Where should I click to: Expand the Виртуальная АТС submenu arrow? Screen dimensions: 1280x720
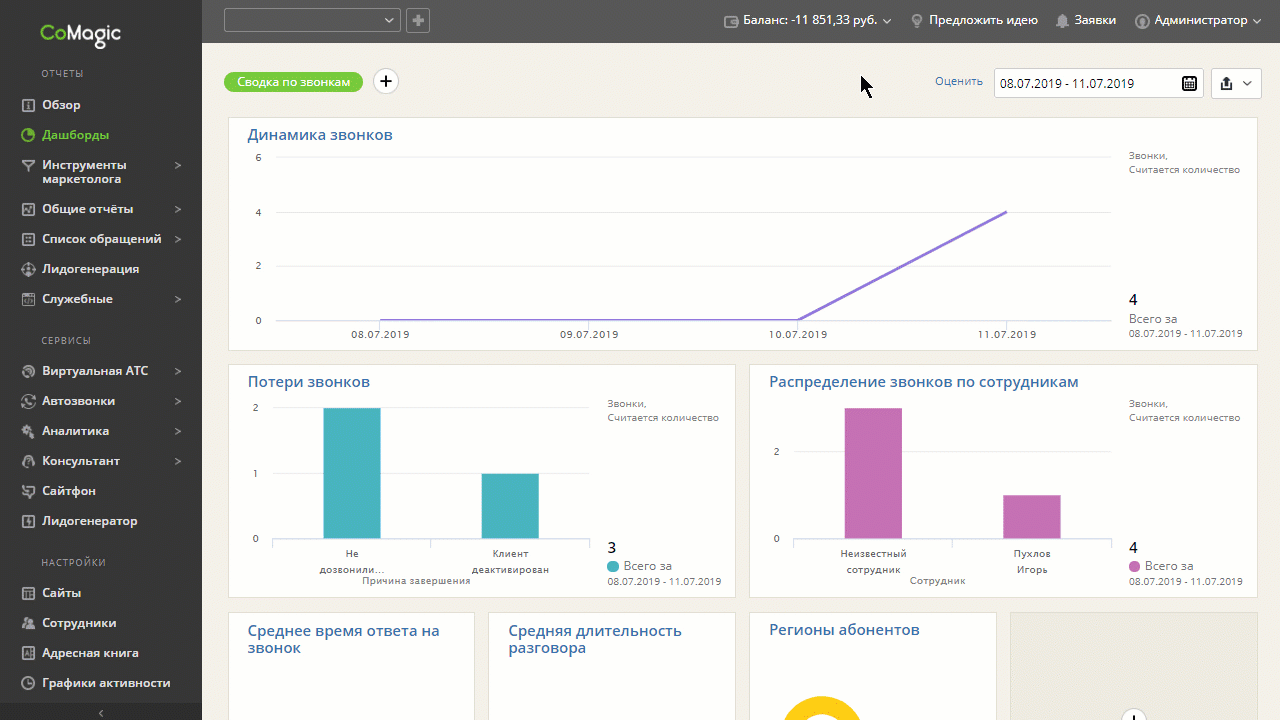178,371
